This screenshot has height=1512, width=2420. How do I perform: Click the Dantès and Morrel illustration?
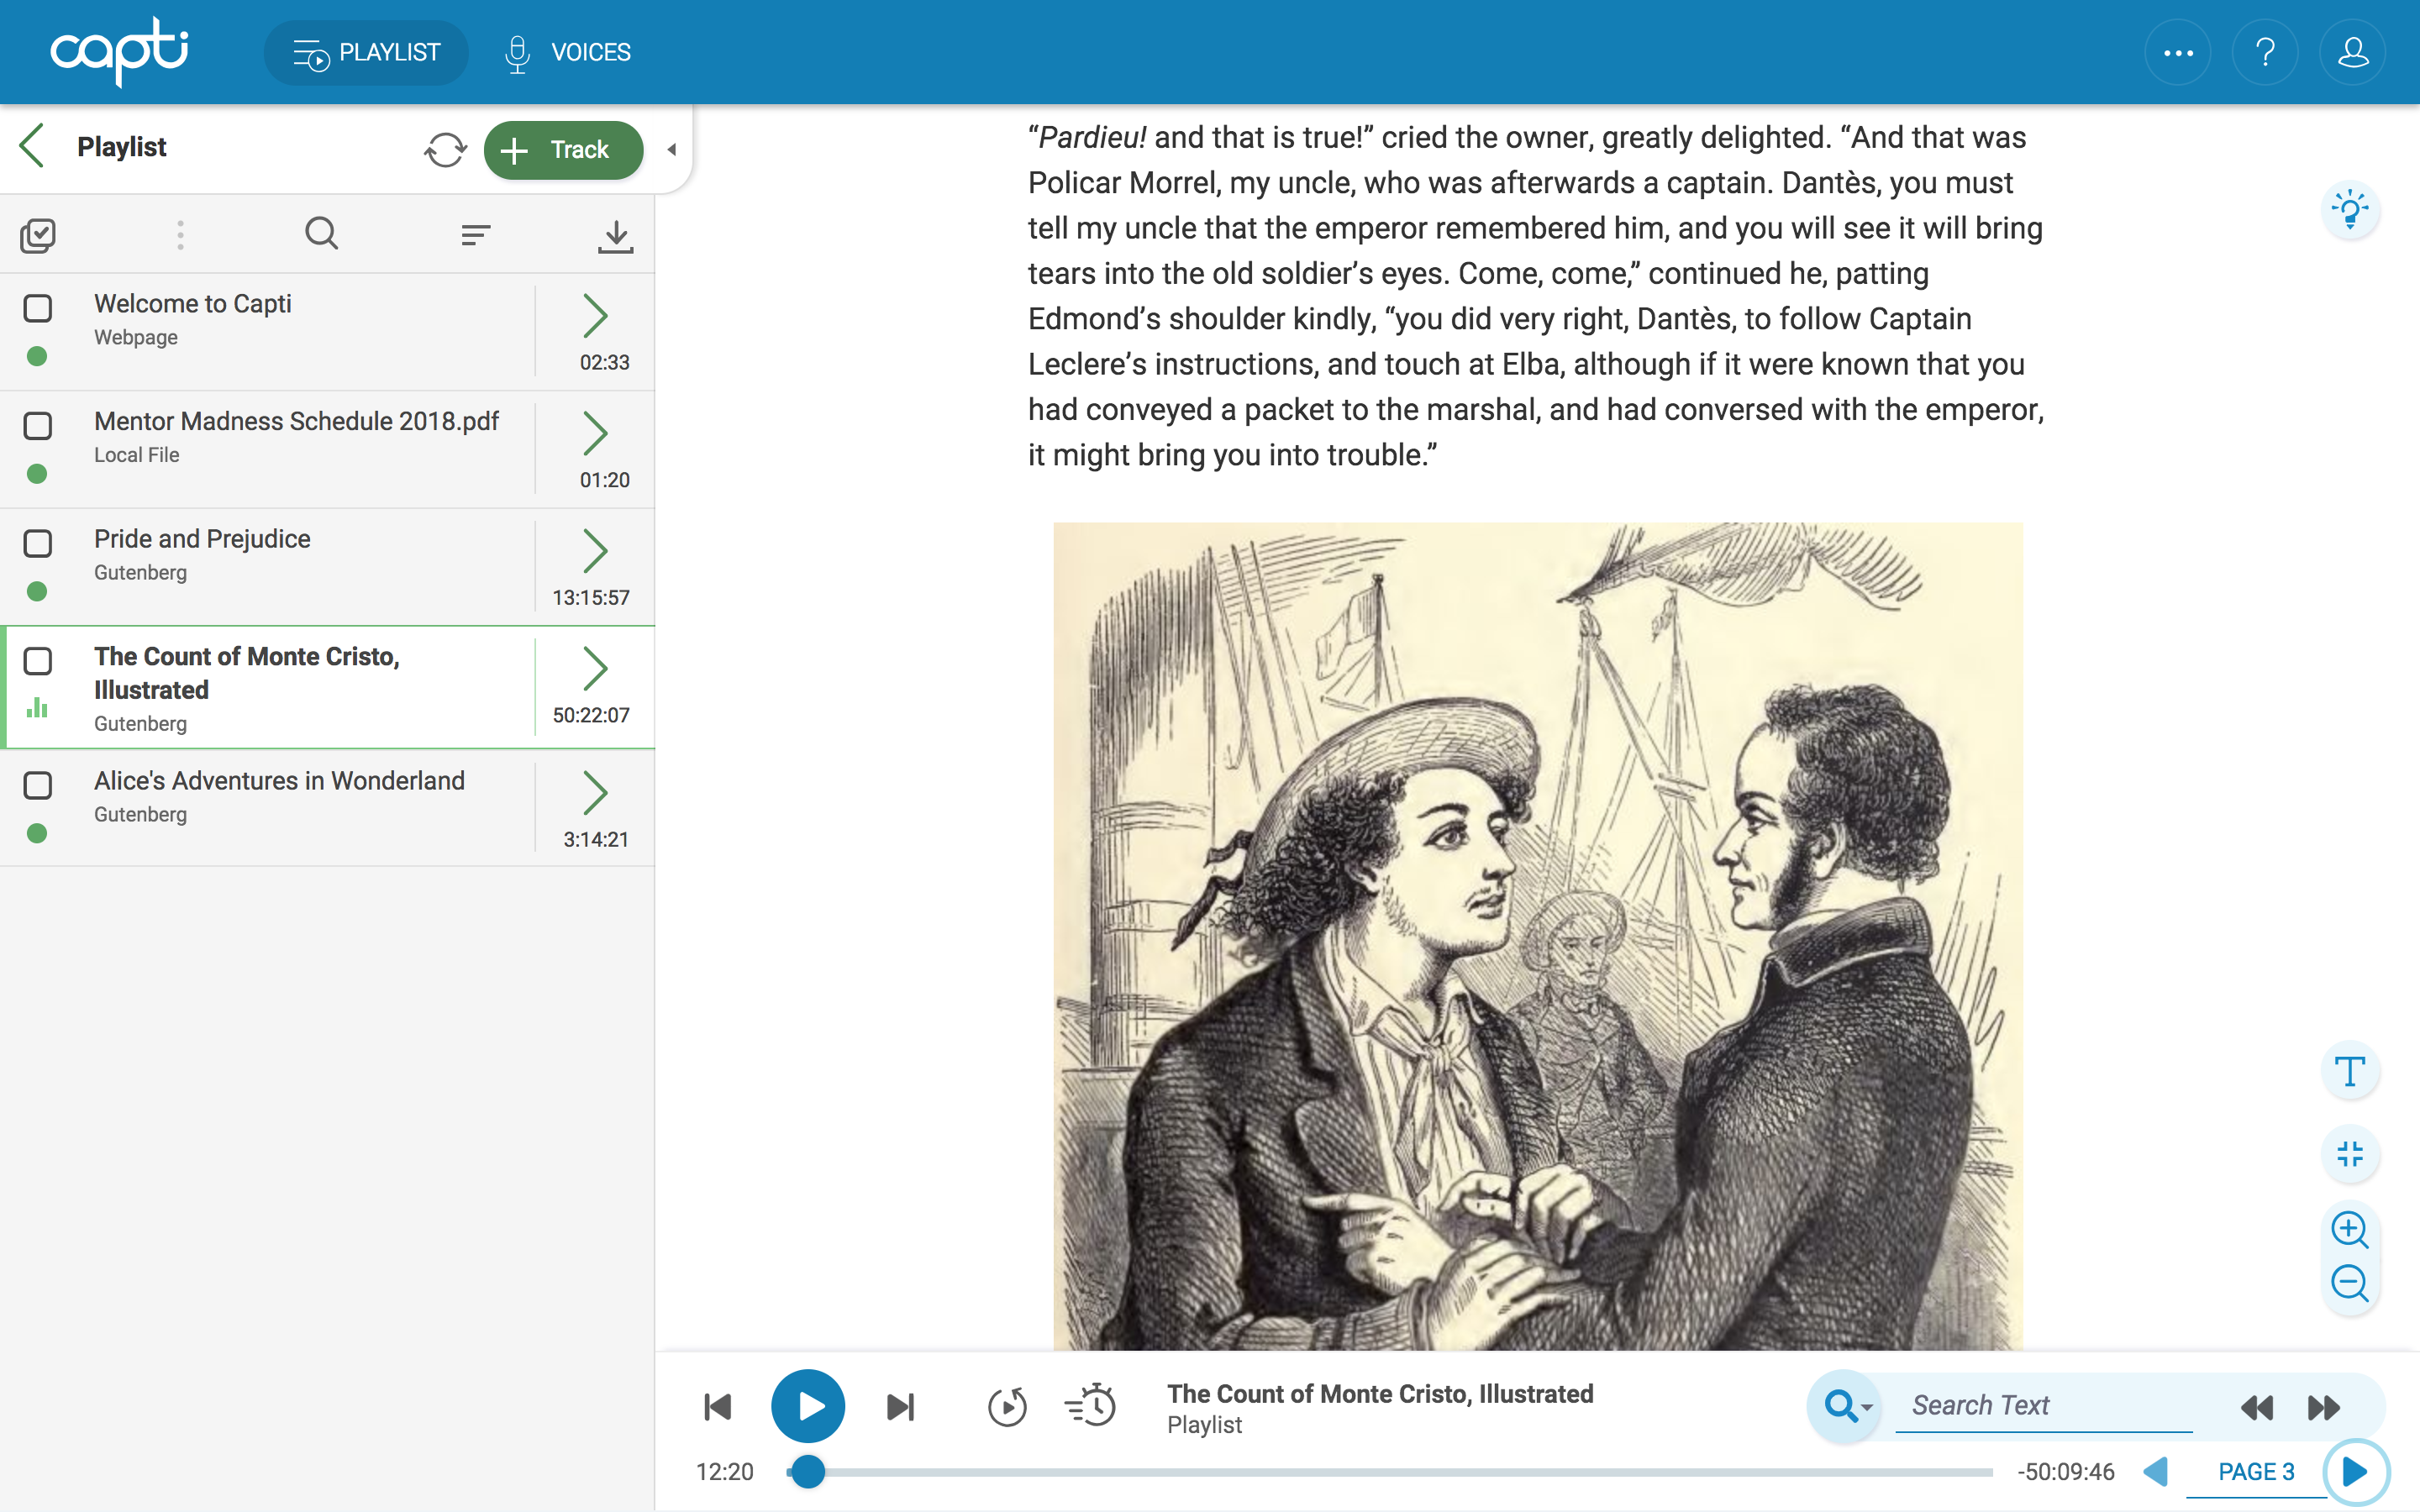coord(1537,936)
